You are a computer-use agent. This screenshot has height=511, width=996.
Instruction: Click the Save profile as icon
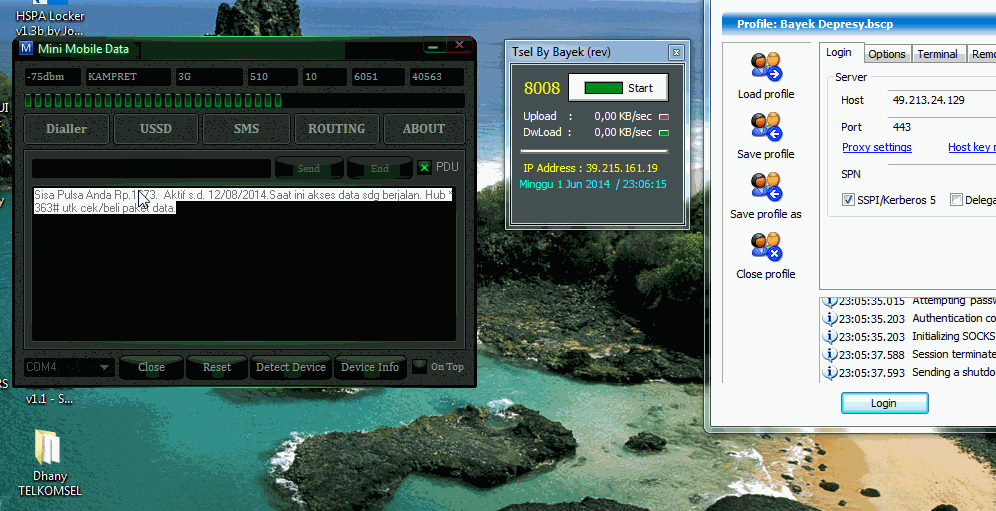point(765,187)
